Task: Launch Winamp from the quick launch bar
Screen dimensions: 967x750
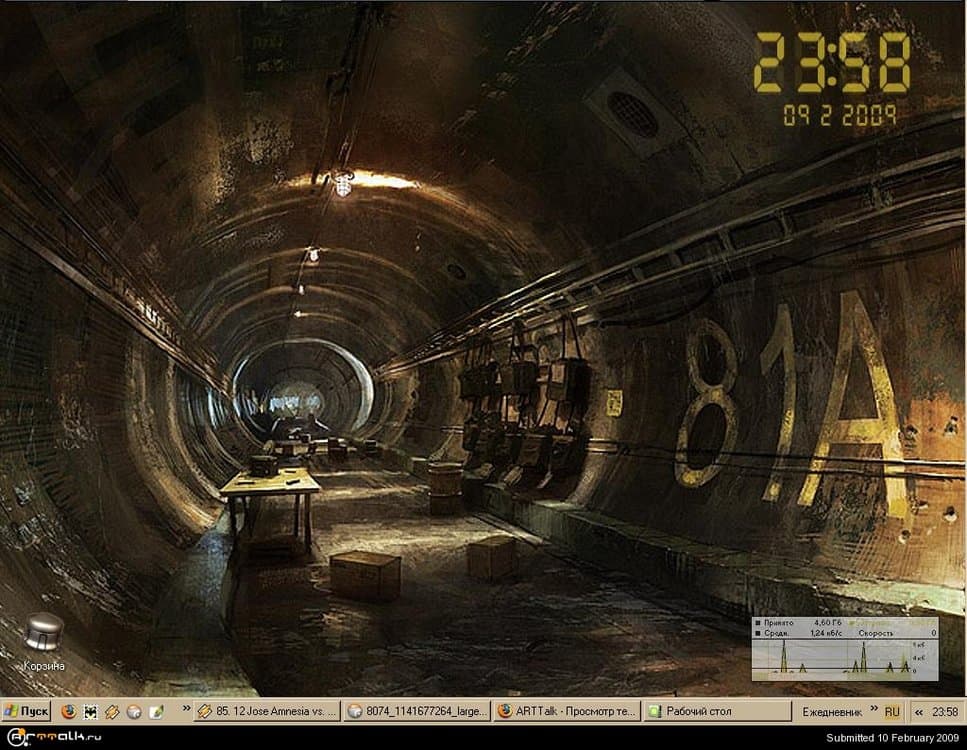Action: click(x=112, y=712)
